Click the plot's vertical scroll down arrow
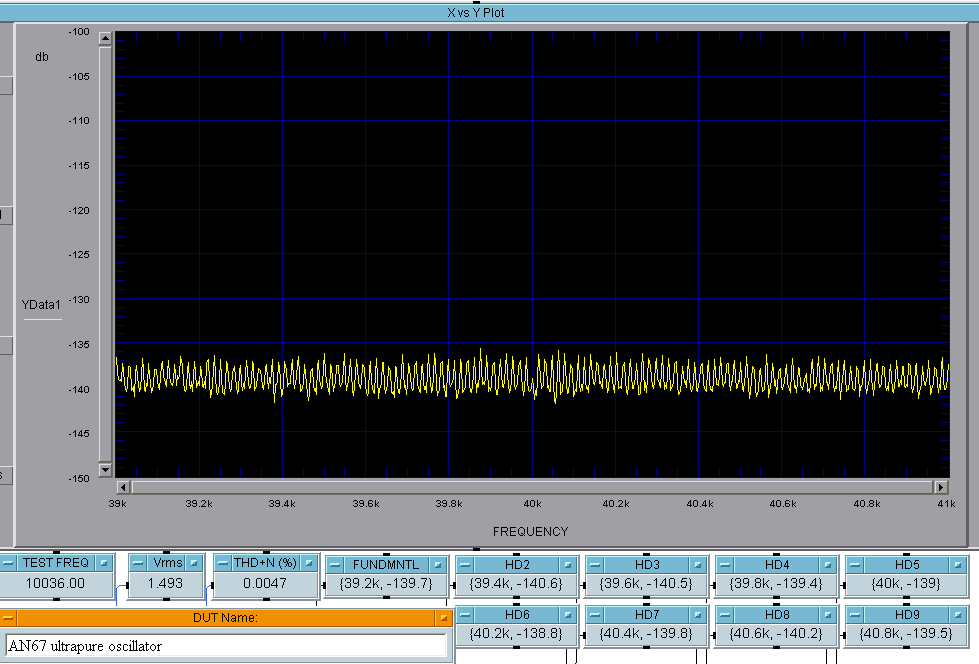The width and height of the screenshot is (979, 664). 105,470
